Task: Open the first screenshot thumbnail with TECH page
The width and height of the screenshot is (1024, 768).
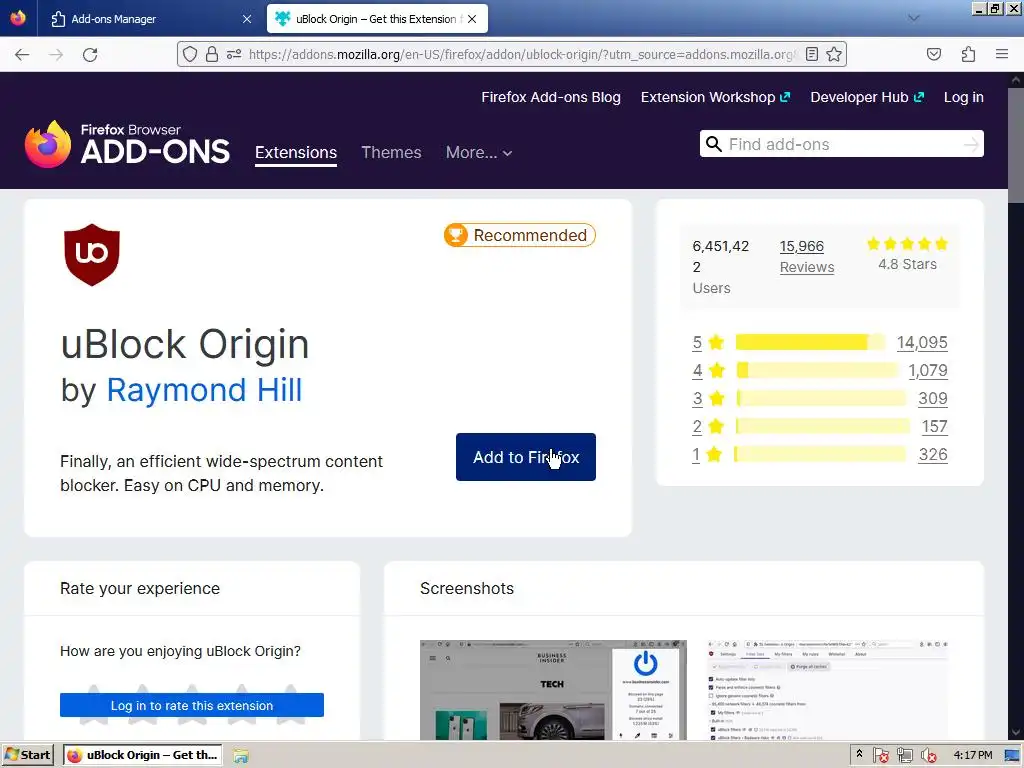Action: (553, 690)
